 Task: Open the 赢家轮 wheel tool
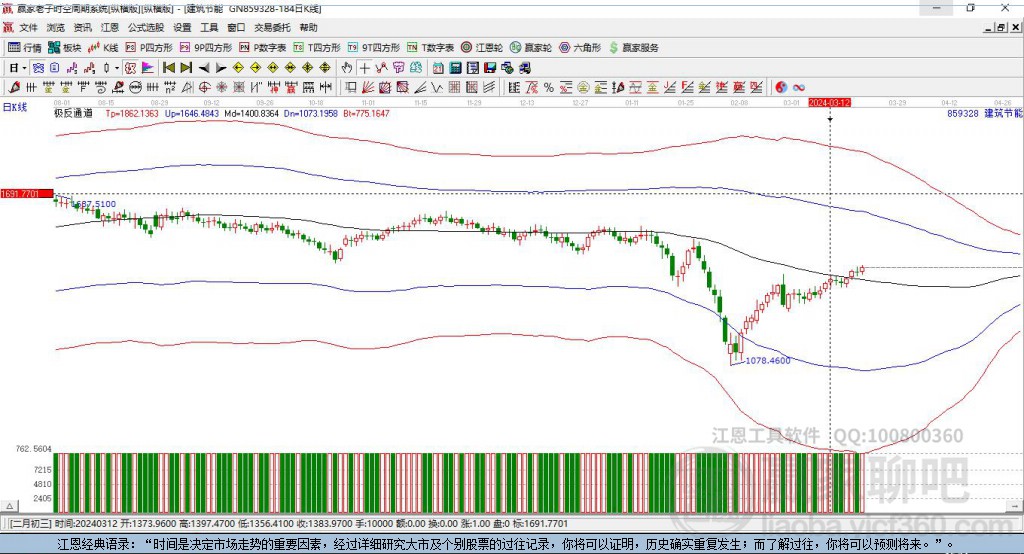[531, 48]
